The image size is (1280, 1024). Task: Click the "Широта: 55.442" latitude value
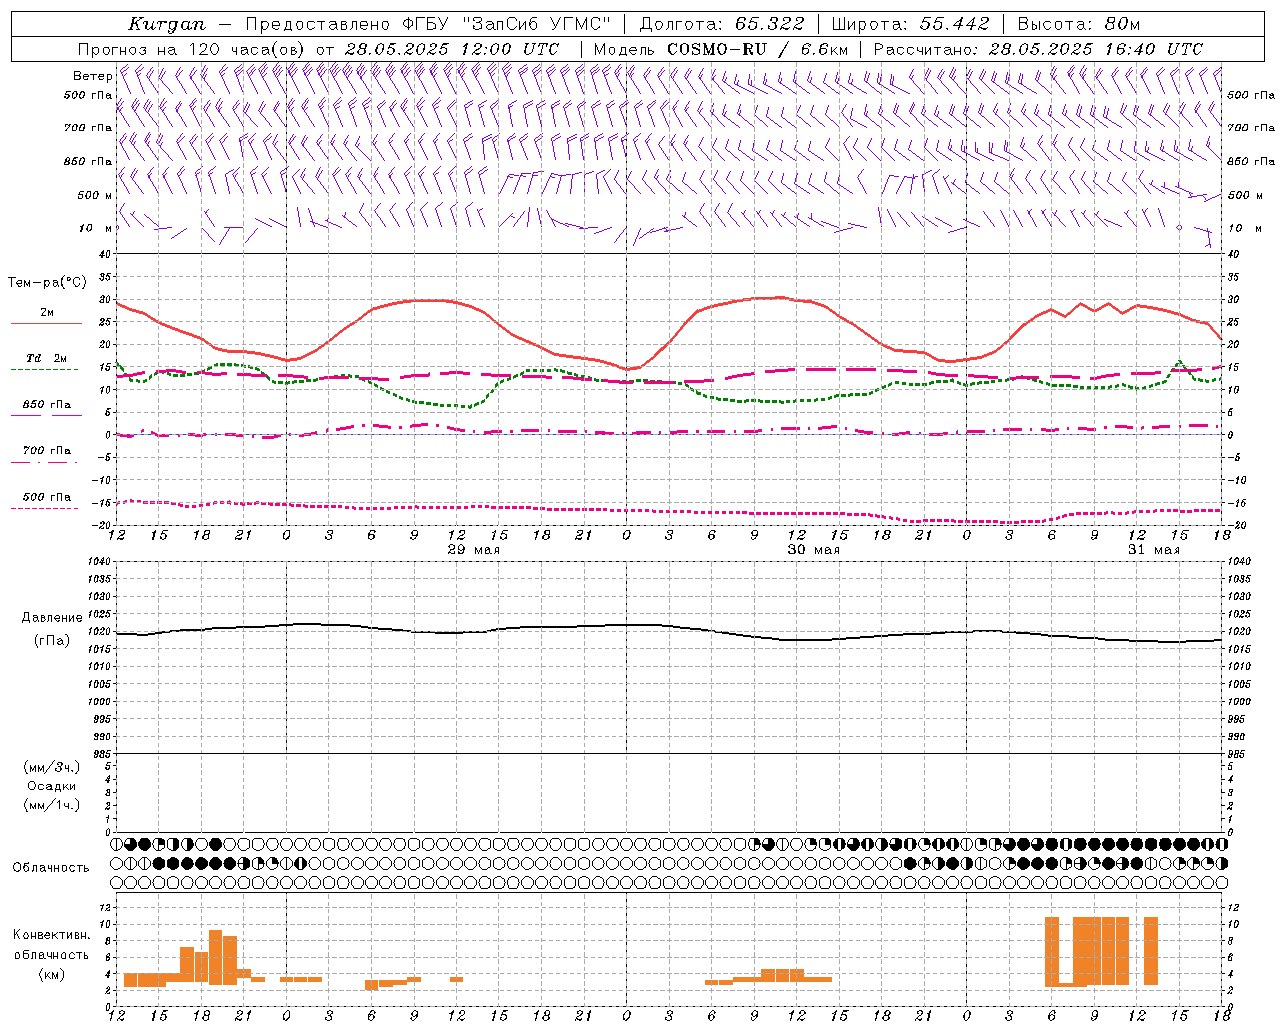click(x=910, y=24)
